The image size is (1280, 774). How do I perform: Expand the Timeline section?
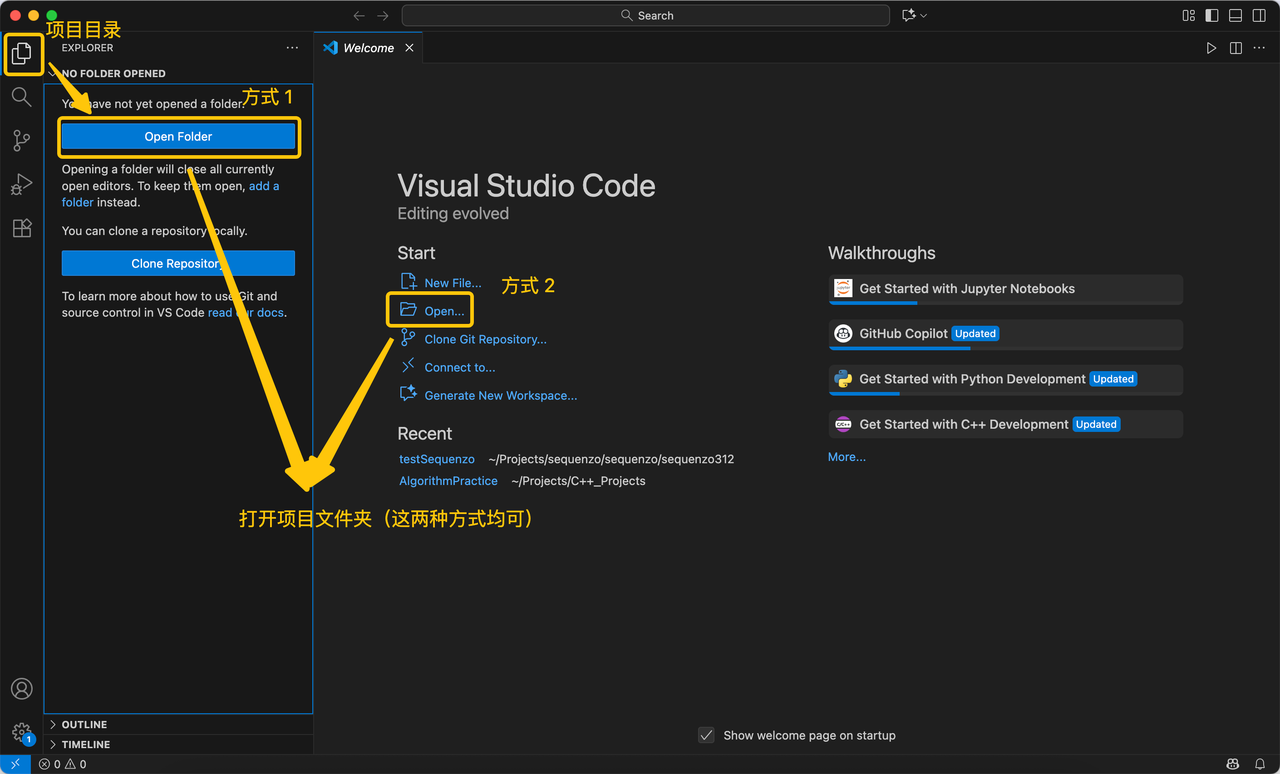point(86,744)
